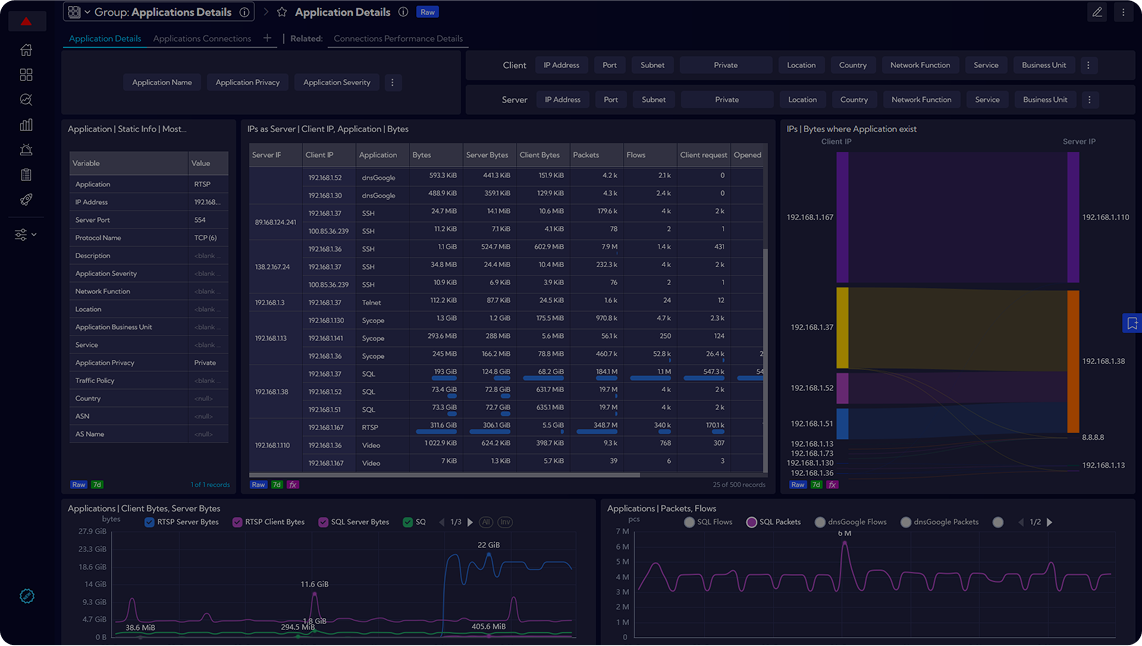Open the more options menu beside Application Severity
The width and height of the screenshot is (1142, 646).
(393, 83)
